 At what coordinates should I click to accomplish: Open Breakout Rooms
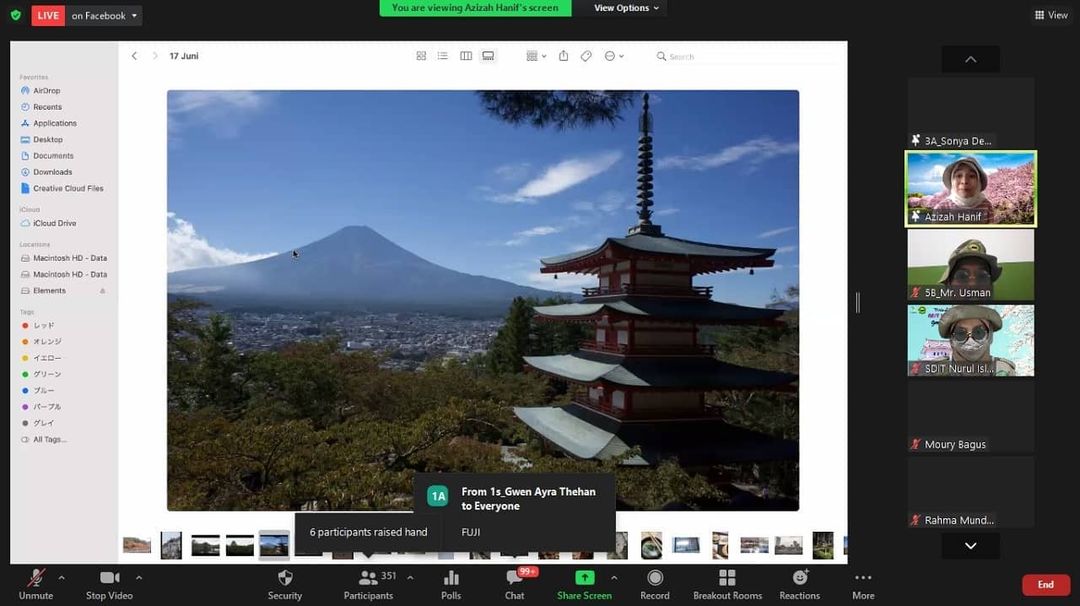(727, 579)
